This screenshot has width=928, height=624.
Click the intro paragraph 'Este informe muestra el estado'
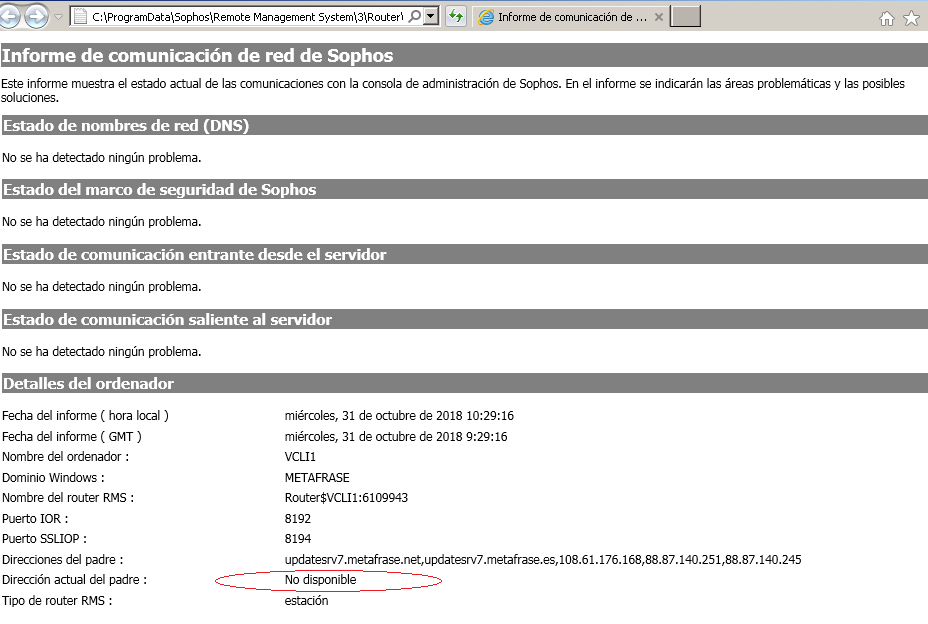[x=453, y=91]
